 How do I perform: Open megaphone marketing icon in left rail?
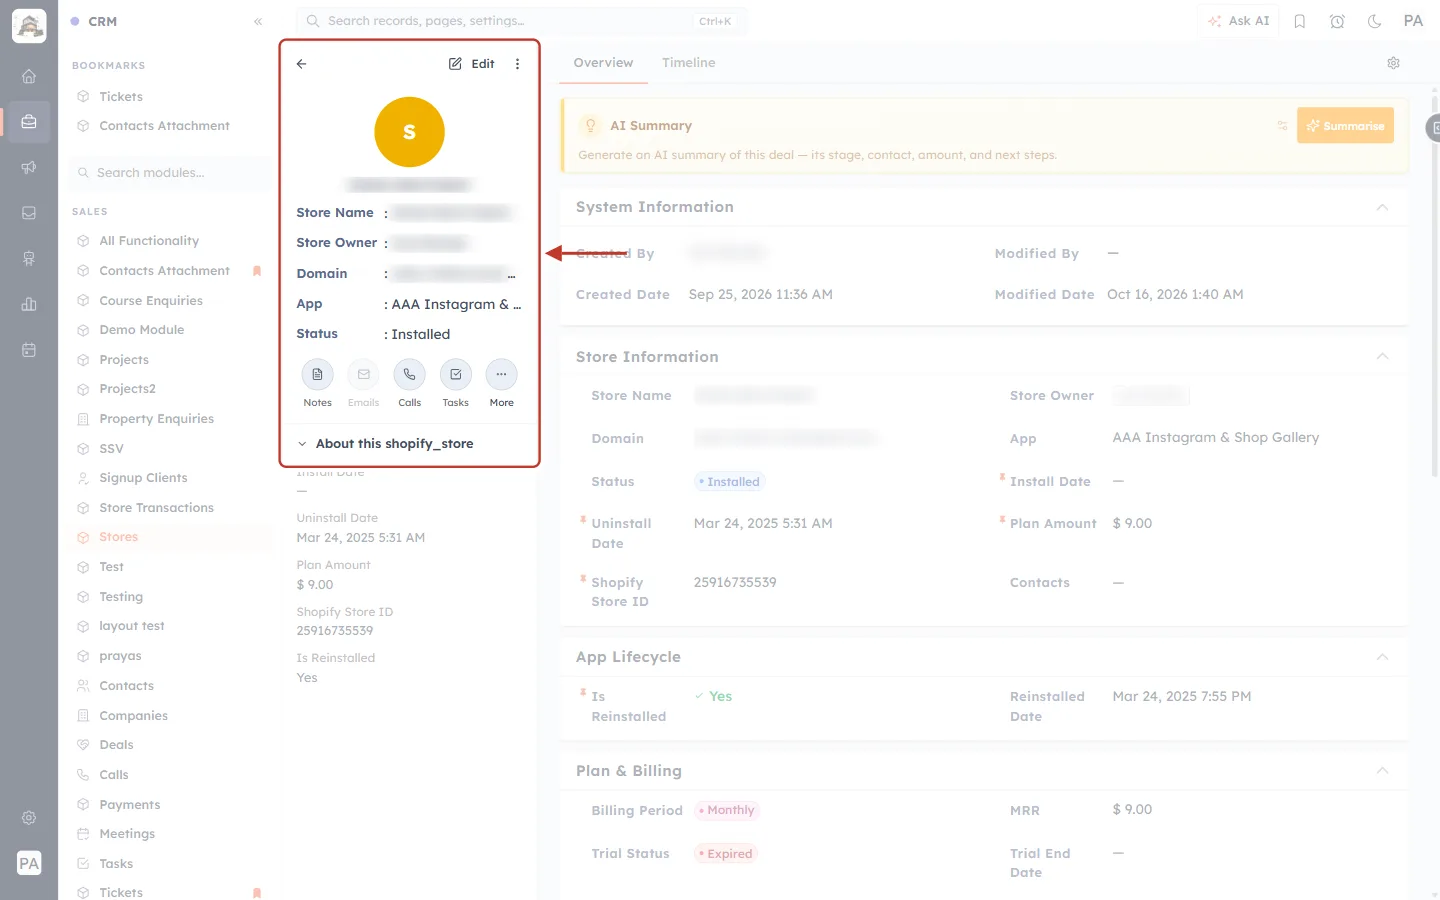(x=29, y=167)
